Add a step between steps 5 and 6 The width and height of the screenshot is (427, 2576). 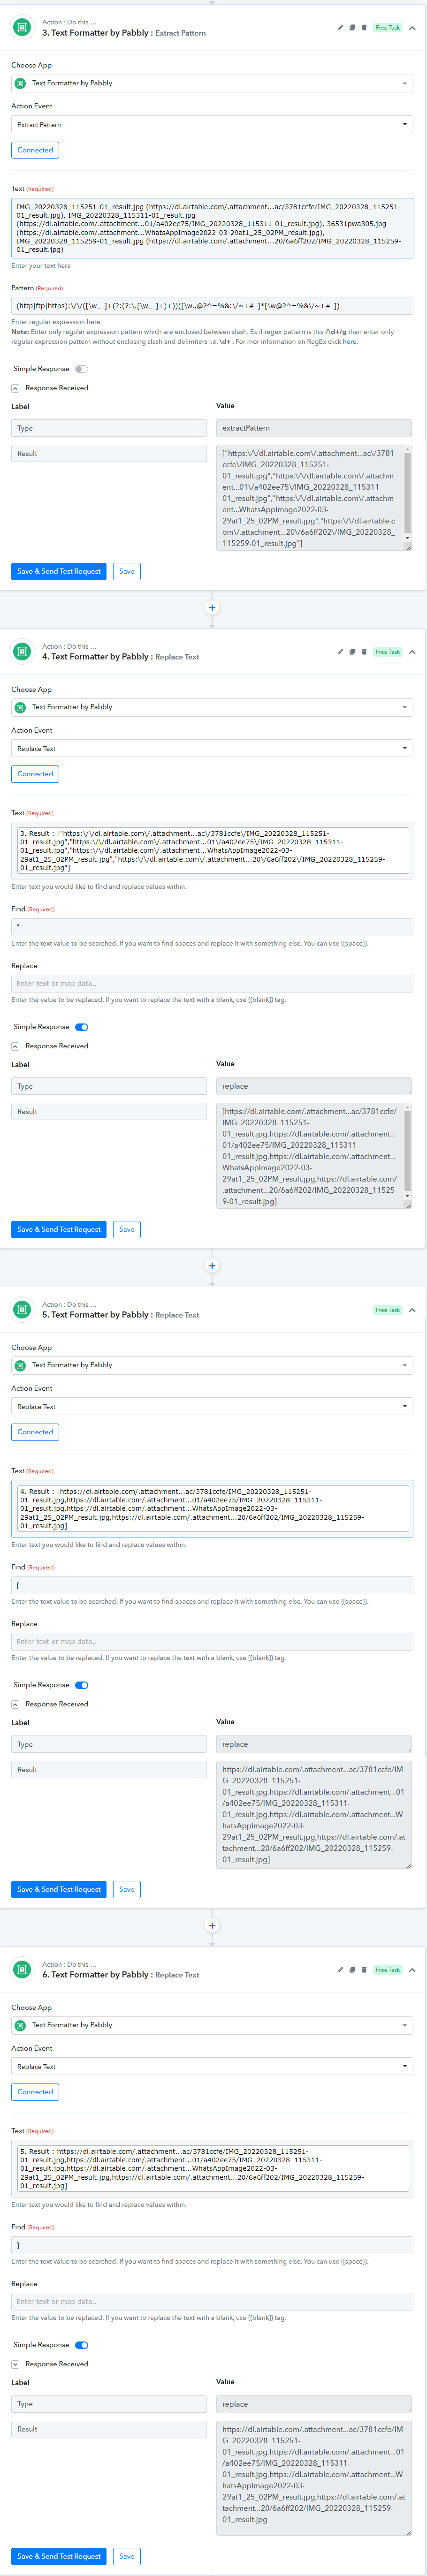212,1925
